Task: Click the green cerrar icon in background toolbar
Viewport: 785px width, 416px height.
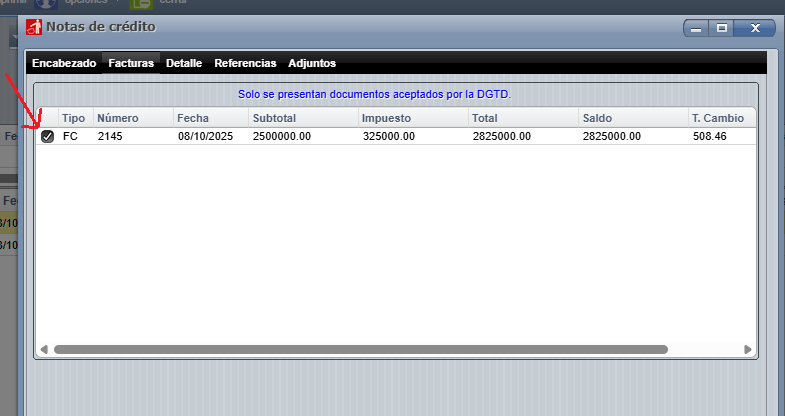Action: [140, 4]
